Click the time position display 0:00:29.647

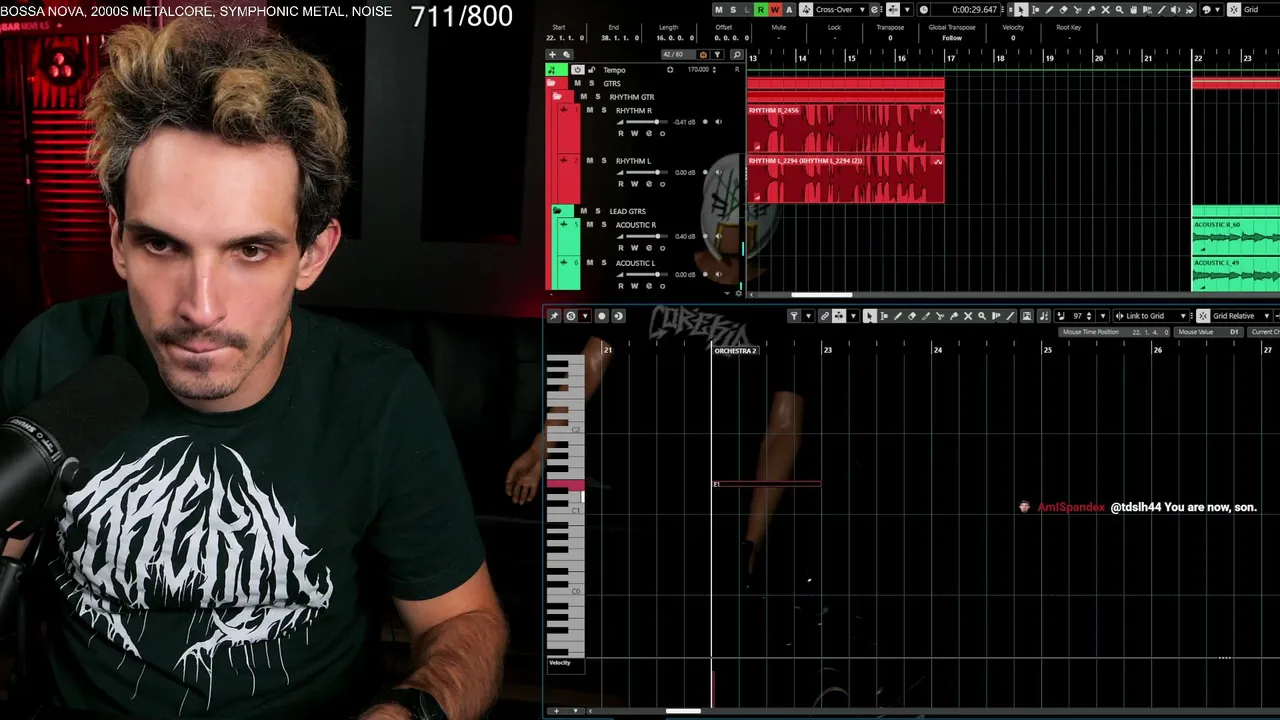click(x=974, y=10)
